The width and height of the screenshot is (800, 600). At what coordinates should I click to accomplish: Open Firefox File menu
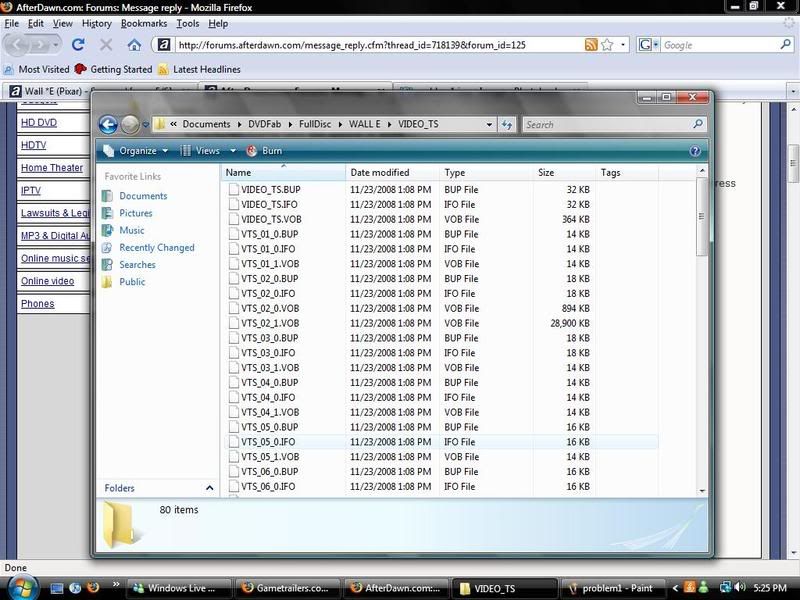pos(11,23)
